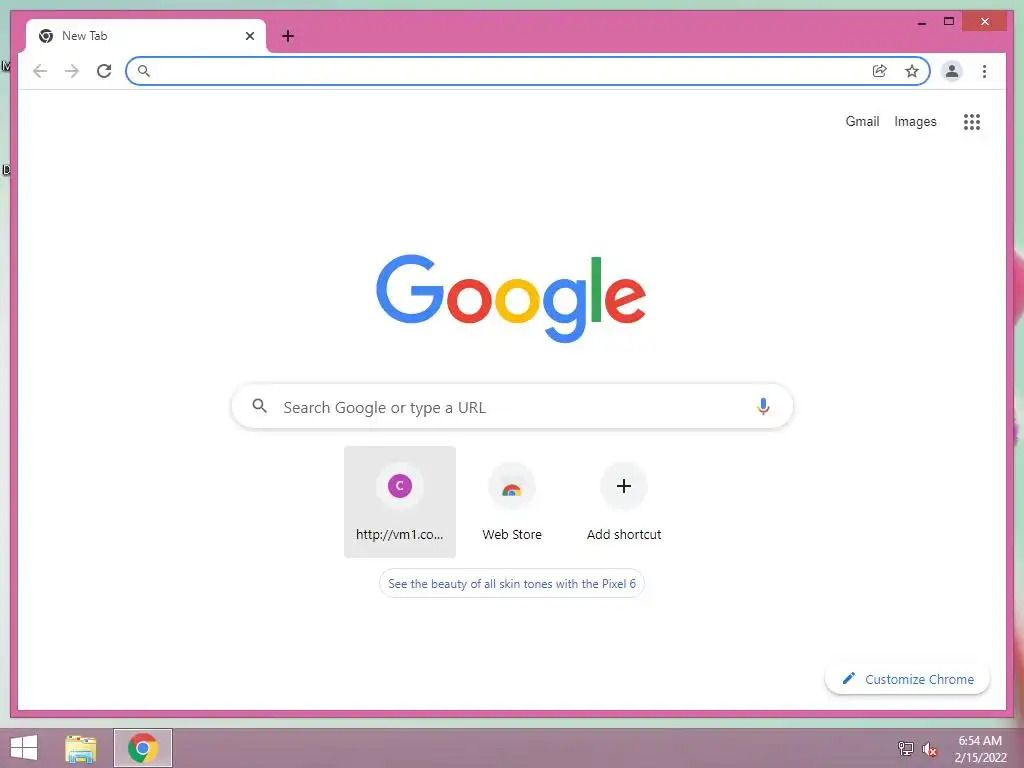Click the forward navigation arrow

click(72, 71)
